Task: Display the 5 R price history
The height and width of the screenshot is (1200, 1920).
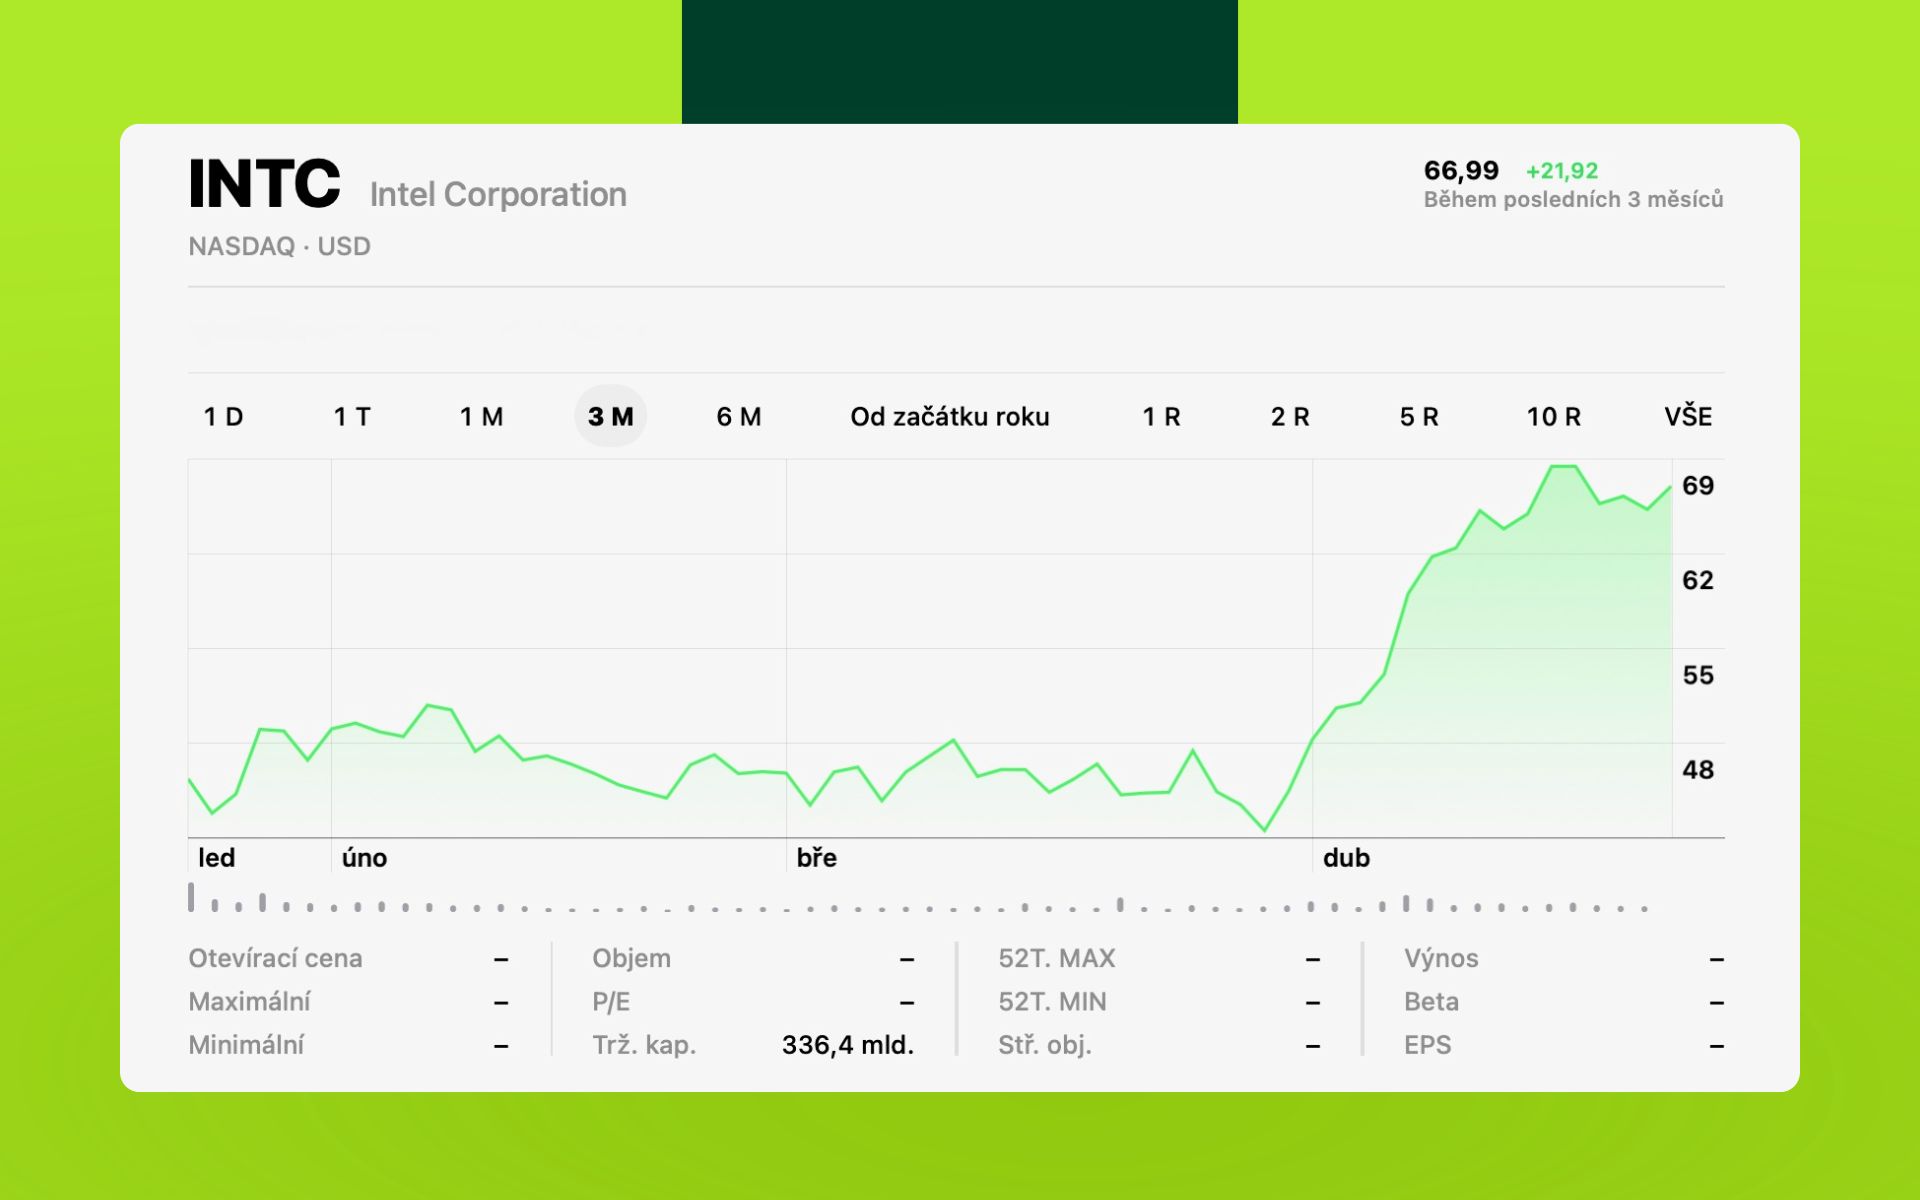Action: click(x=1418, y=417)
